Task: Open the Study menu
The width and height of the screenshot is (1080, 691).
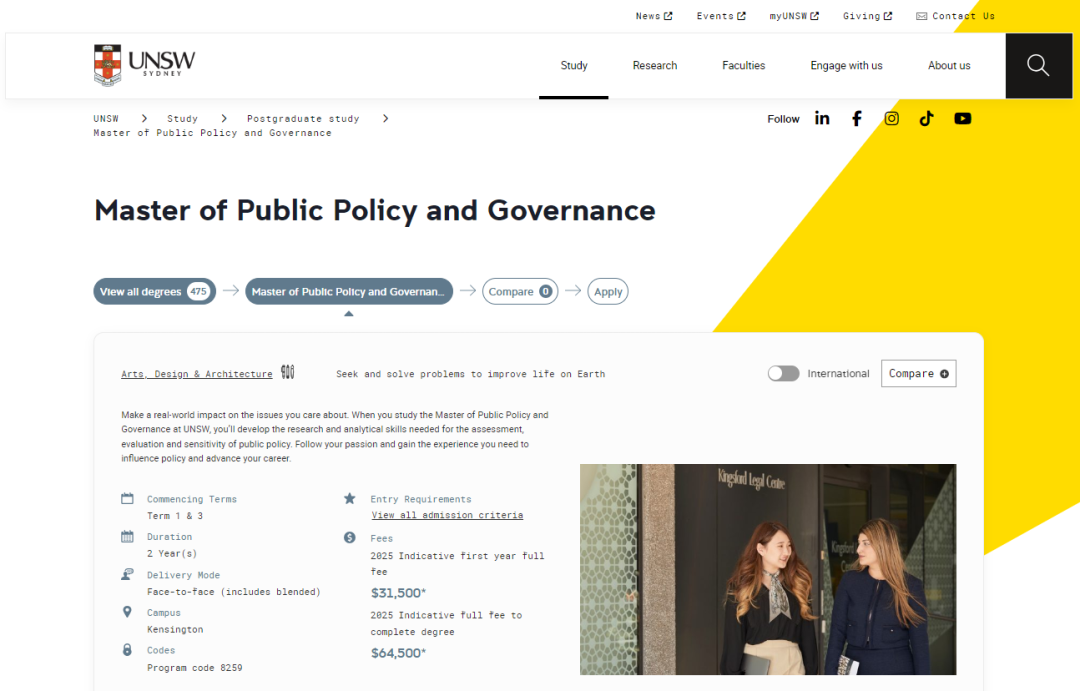Action: pos(574,66)
